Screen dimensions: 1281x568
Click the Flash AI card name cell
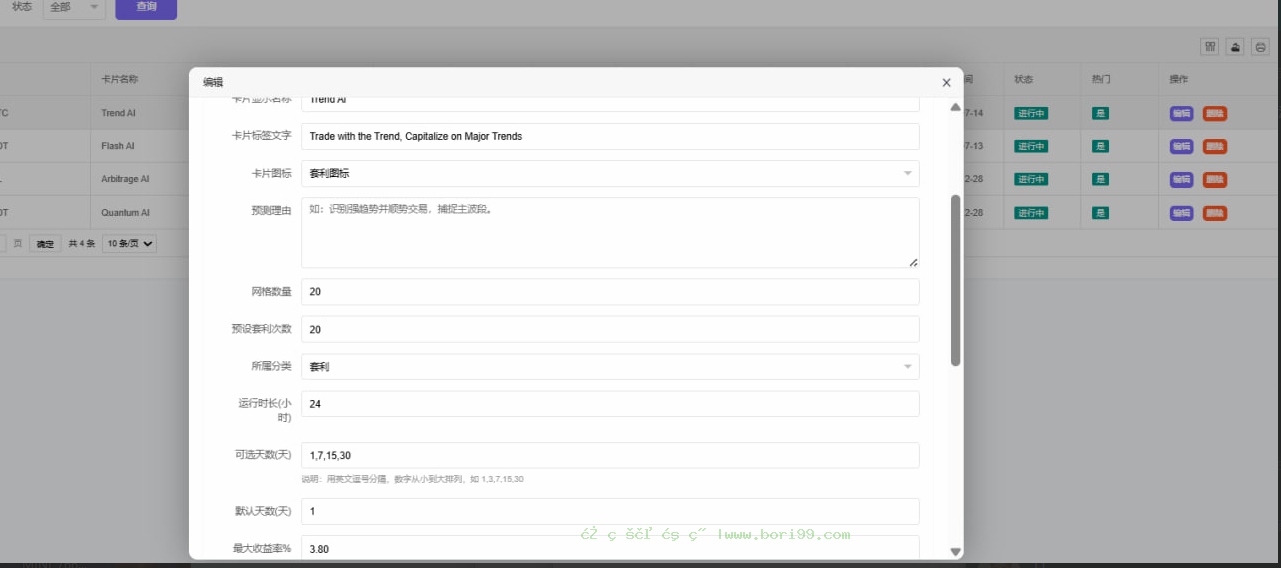(118, 146)
